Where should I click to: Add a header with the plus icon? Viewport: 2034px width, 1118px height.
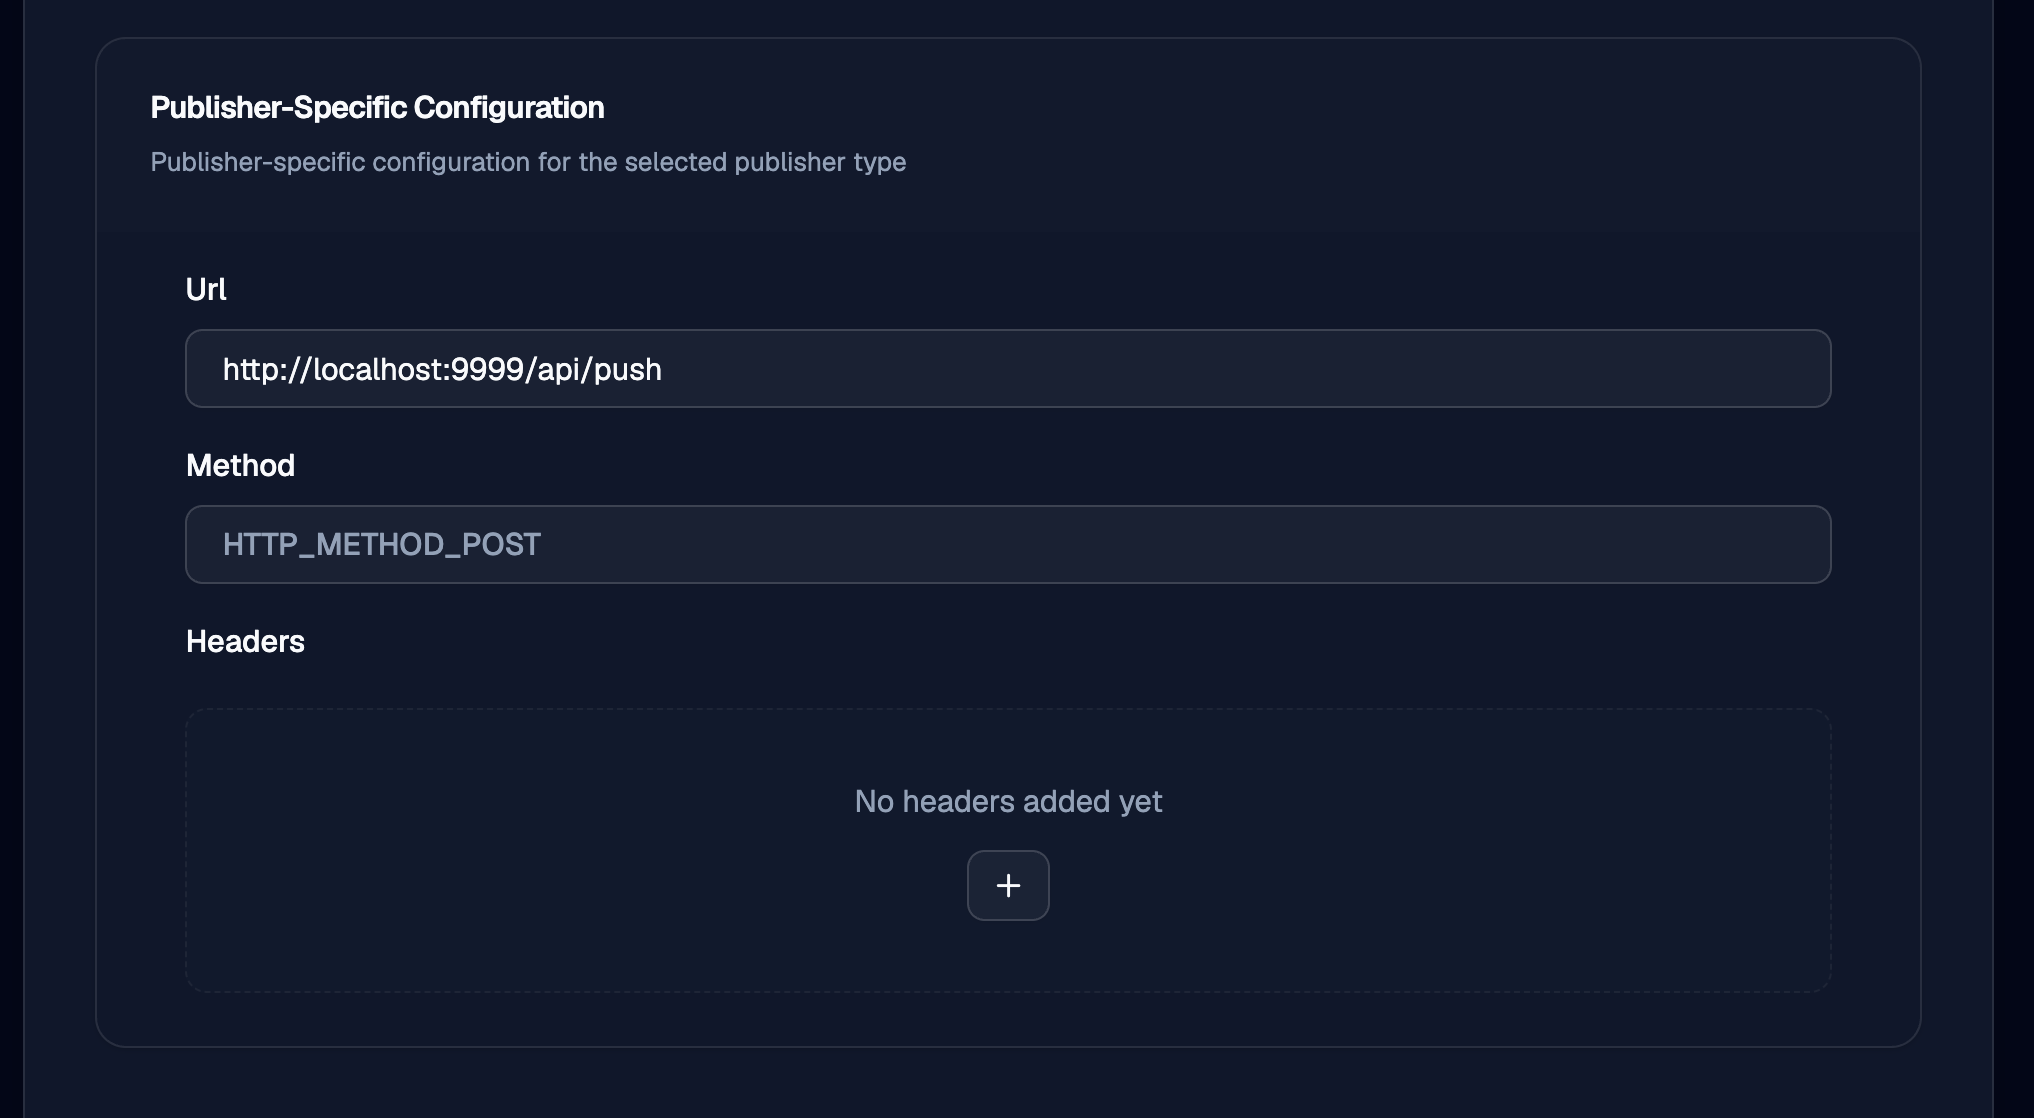pyautogui.click(x=1008, y=885)
